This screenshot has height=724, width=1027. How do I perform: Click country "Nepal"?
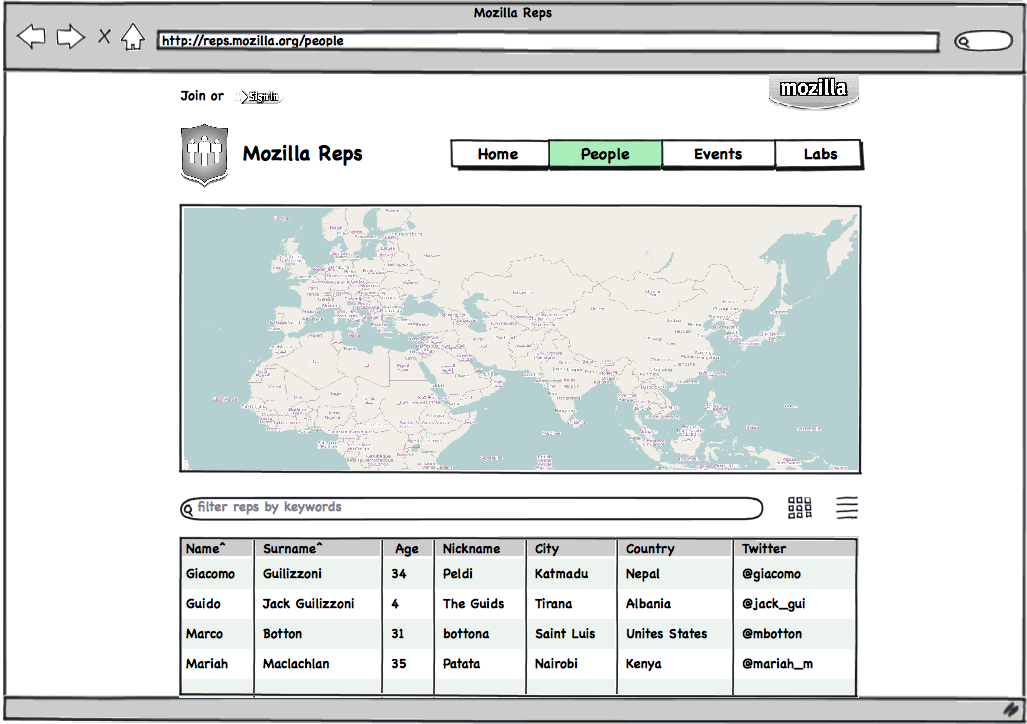643,574
